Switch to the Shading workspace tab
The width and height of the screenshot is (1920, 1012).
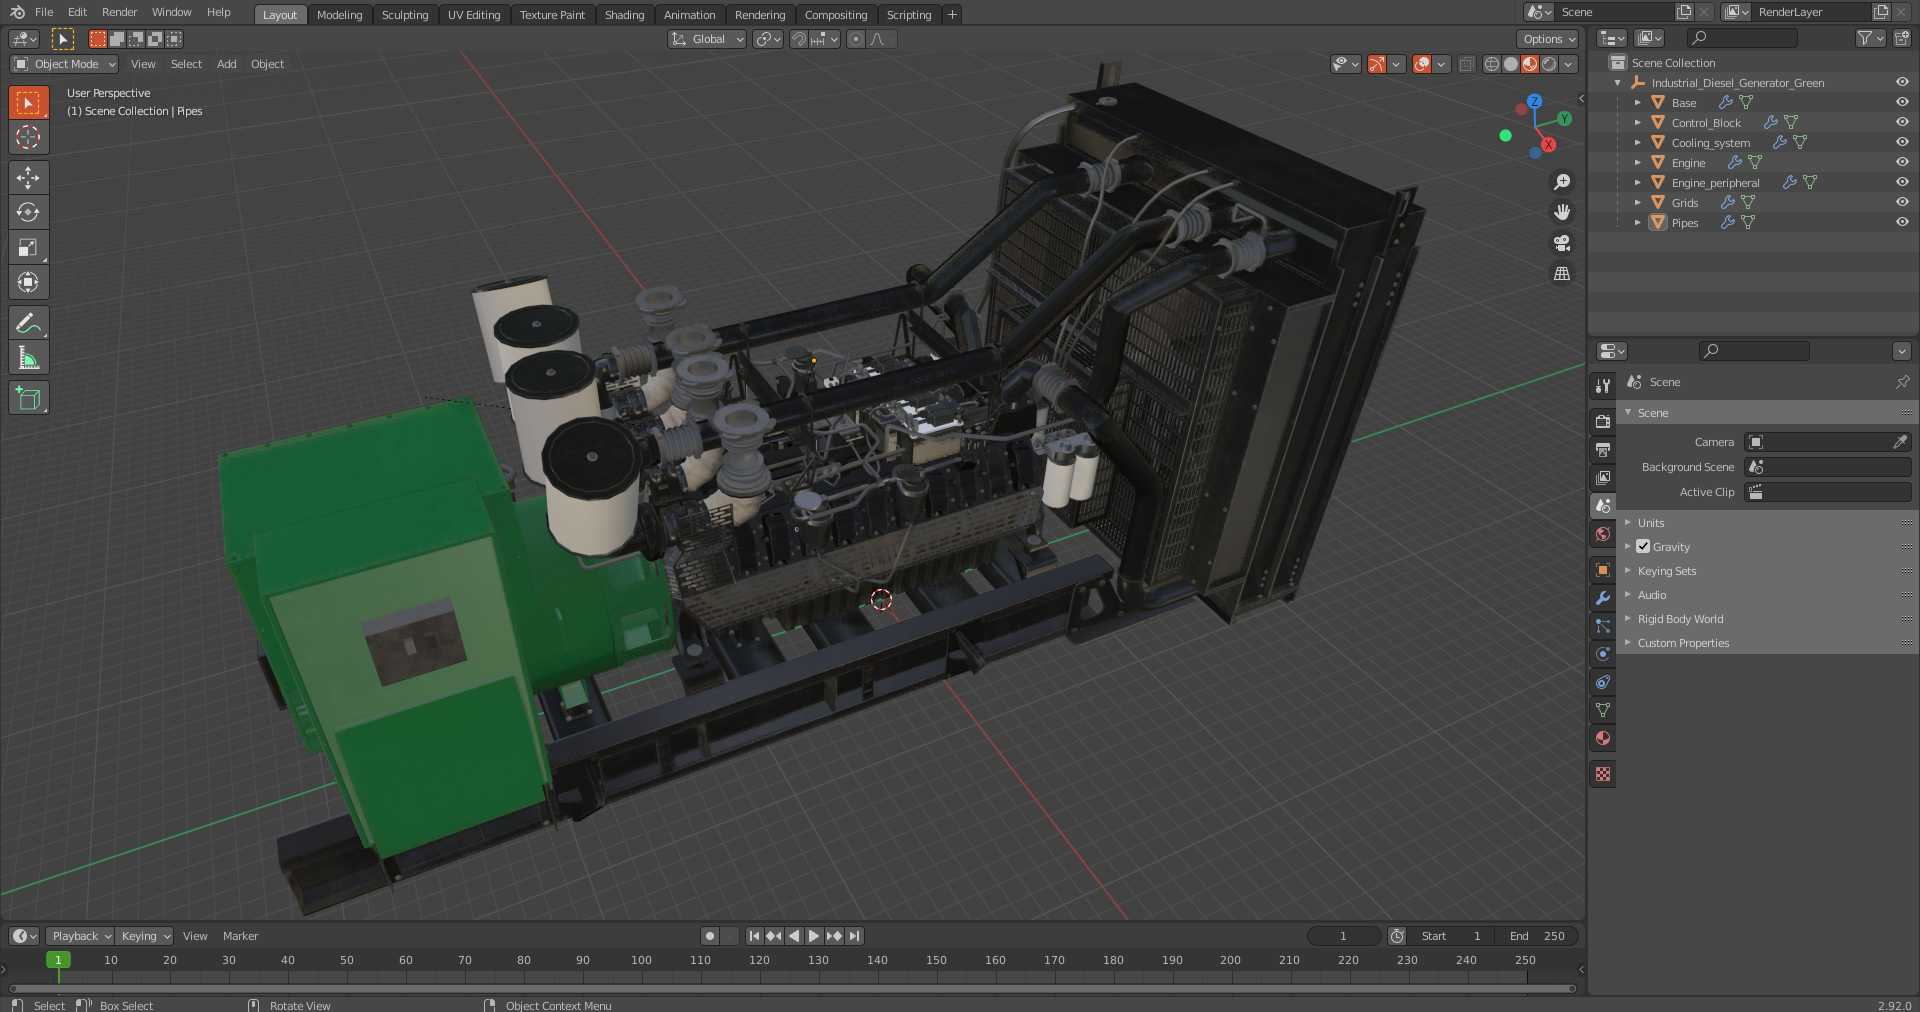(624, 15)
